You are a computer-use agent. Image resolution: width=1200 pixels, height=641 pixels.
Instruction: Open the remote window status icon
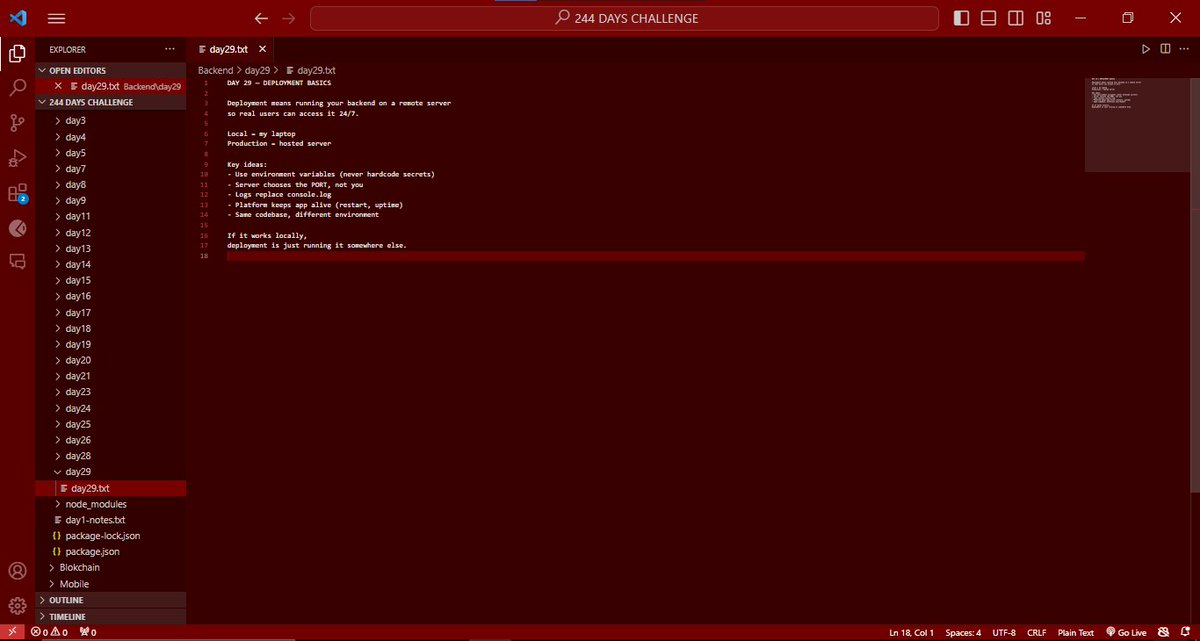coord(11,632)
